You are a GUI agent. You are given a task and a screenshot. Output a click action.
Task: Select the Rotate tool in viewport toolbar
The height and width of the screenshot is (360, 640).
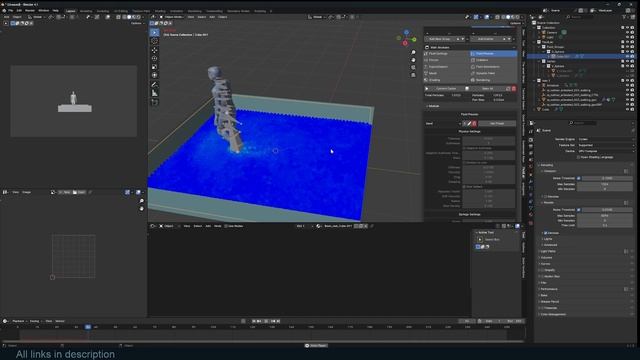coord(154,58)
